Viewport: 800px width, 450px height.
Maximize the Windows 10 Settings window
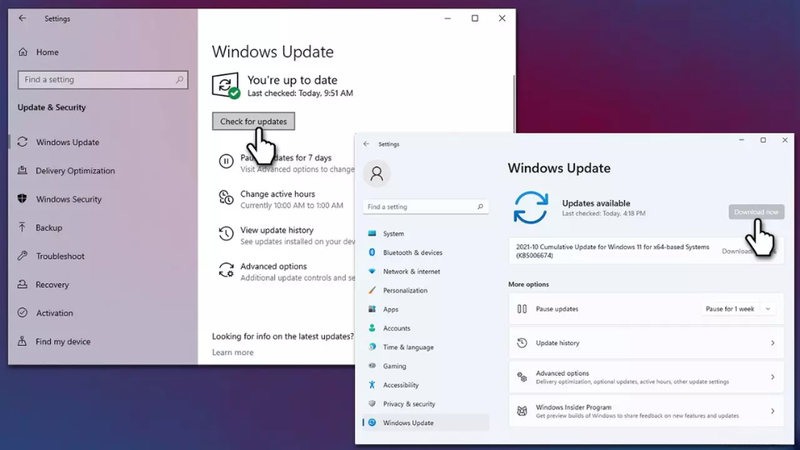click(474, 18)
